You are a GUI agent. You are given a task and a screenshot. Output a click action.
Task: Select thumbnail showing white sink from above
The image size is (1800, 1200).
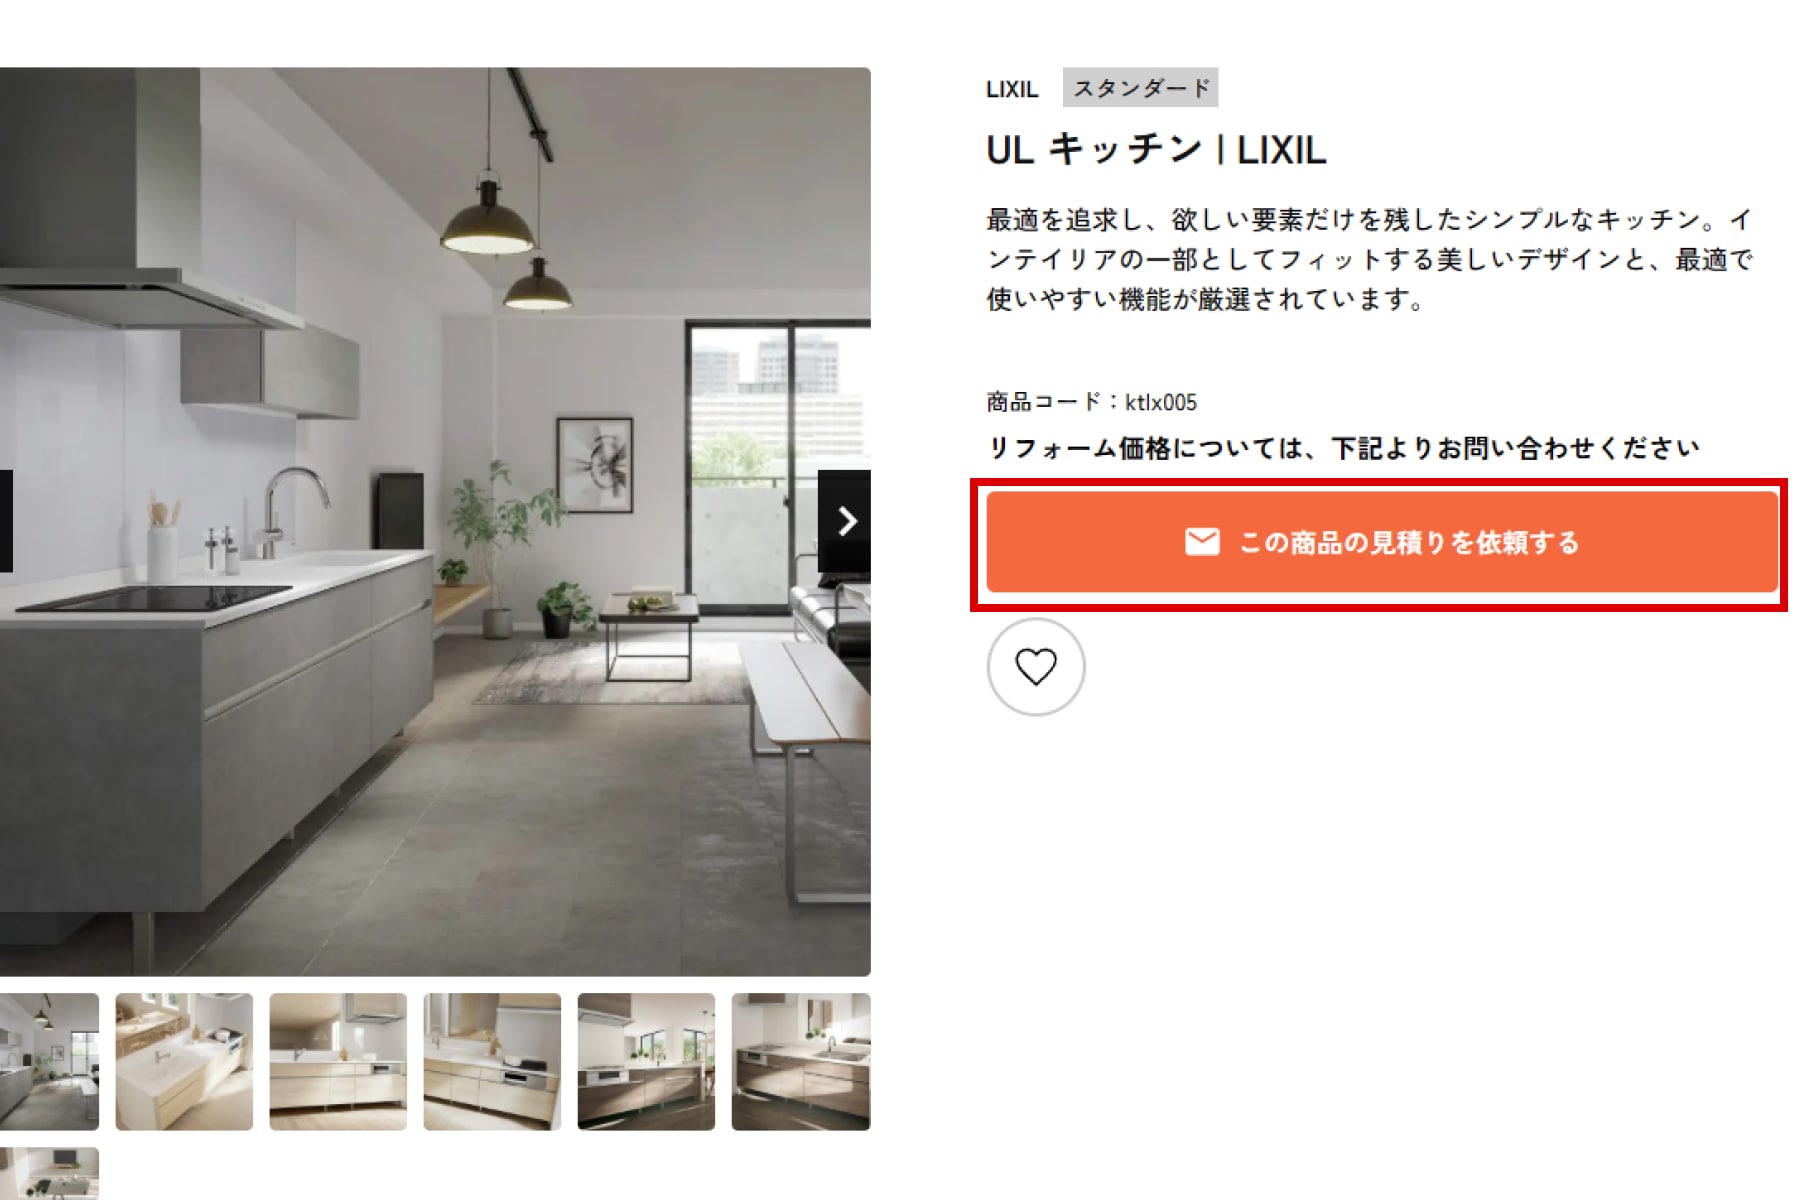point(184,1061)
